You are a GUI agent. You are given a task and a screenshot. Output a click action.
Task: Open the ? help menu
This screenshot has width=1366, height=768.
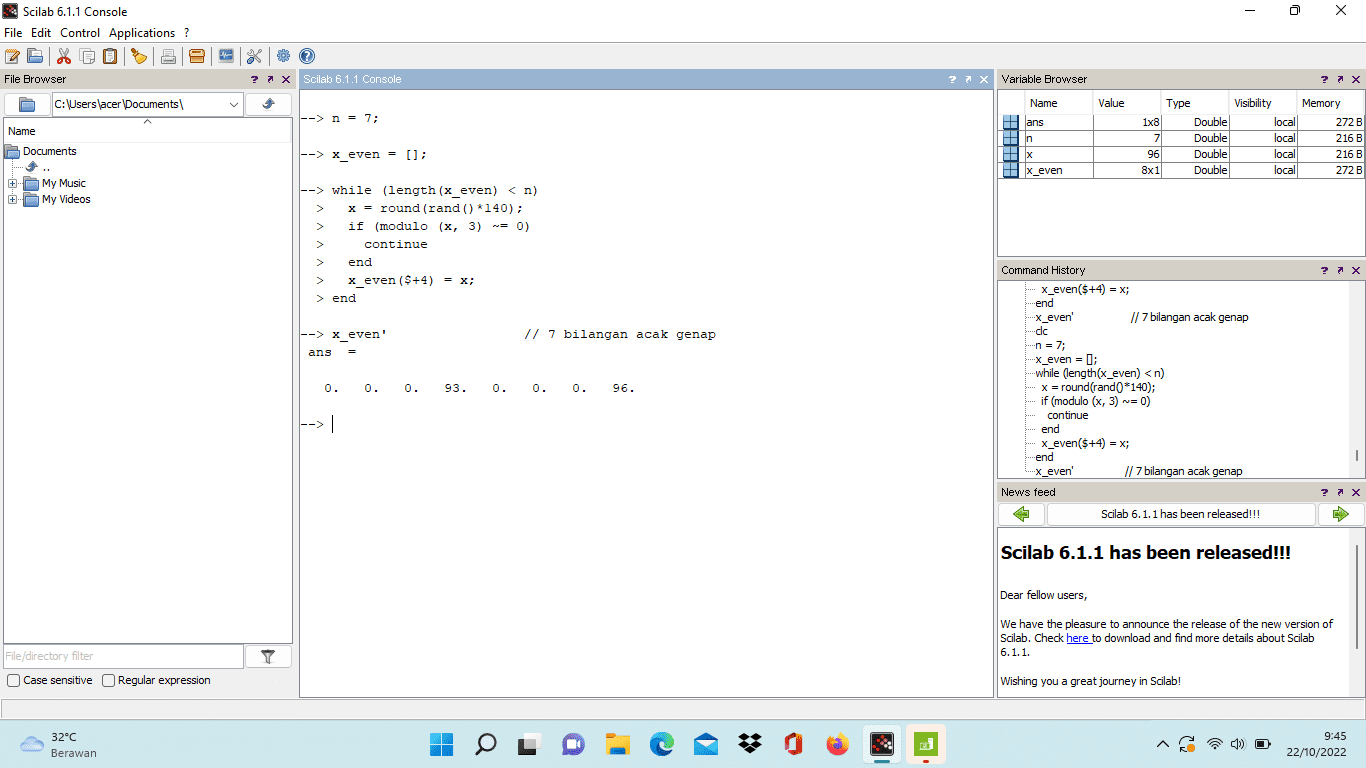[187, 33]
